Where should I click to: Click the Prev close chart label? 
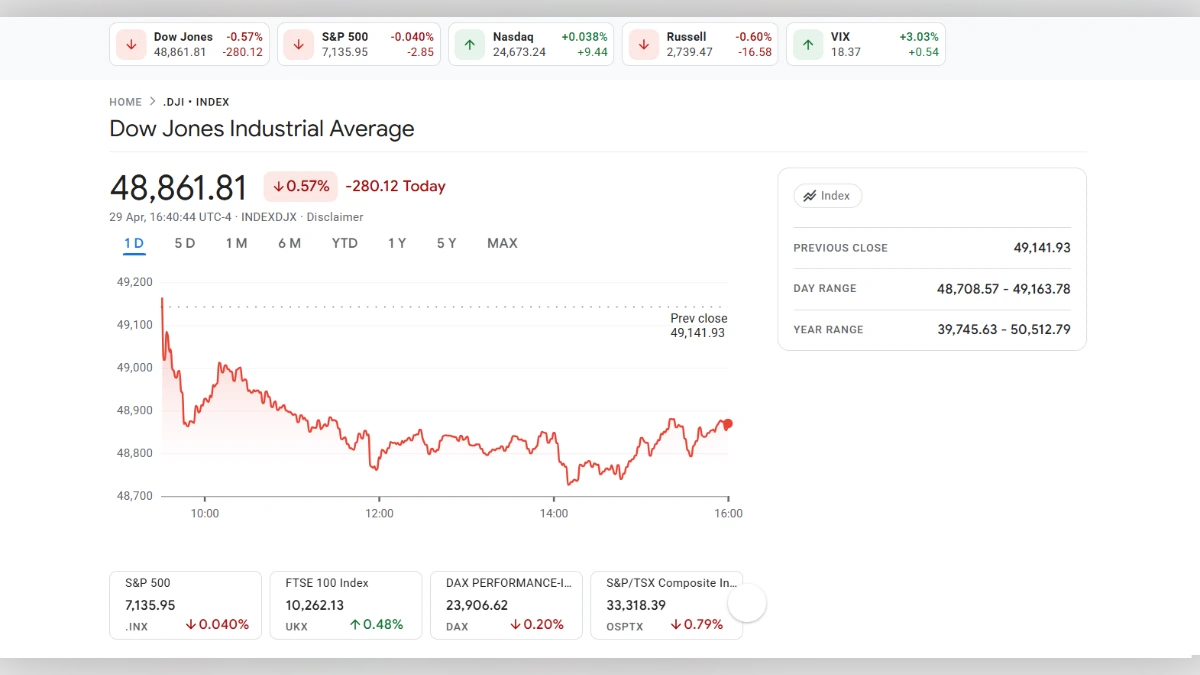[x=698, y=326]
